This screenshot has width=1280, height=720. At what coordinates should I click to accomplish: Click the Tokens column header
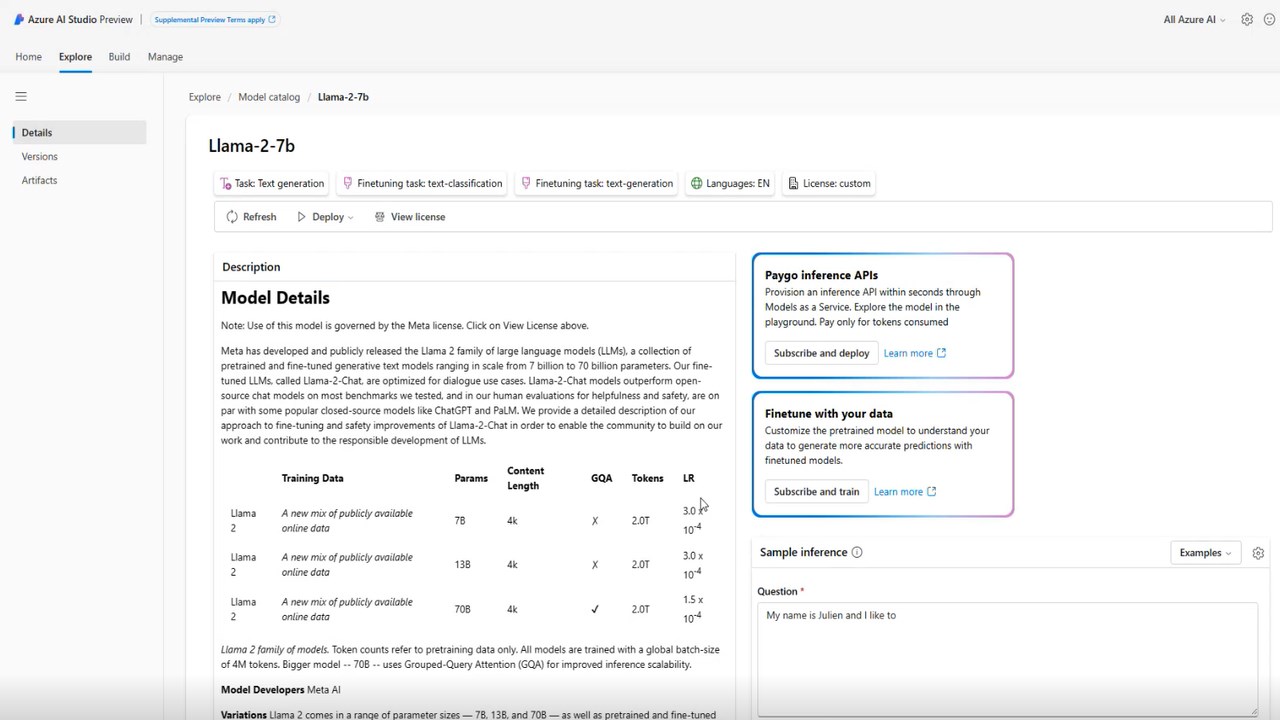pyautogui.click(x=647, y=478)
